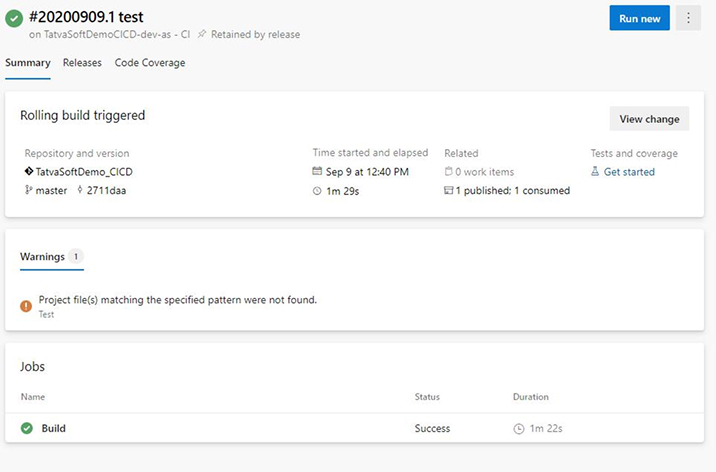Click the pin icon beside Retained by release
The height and width of the screenshot is (472, 716).
[202, 34]
